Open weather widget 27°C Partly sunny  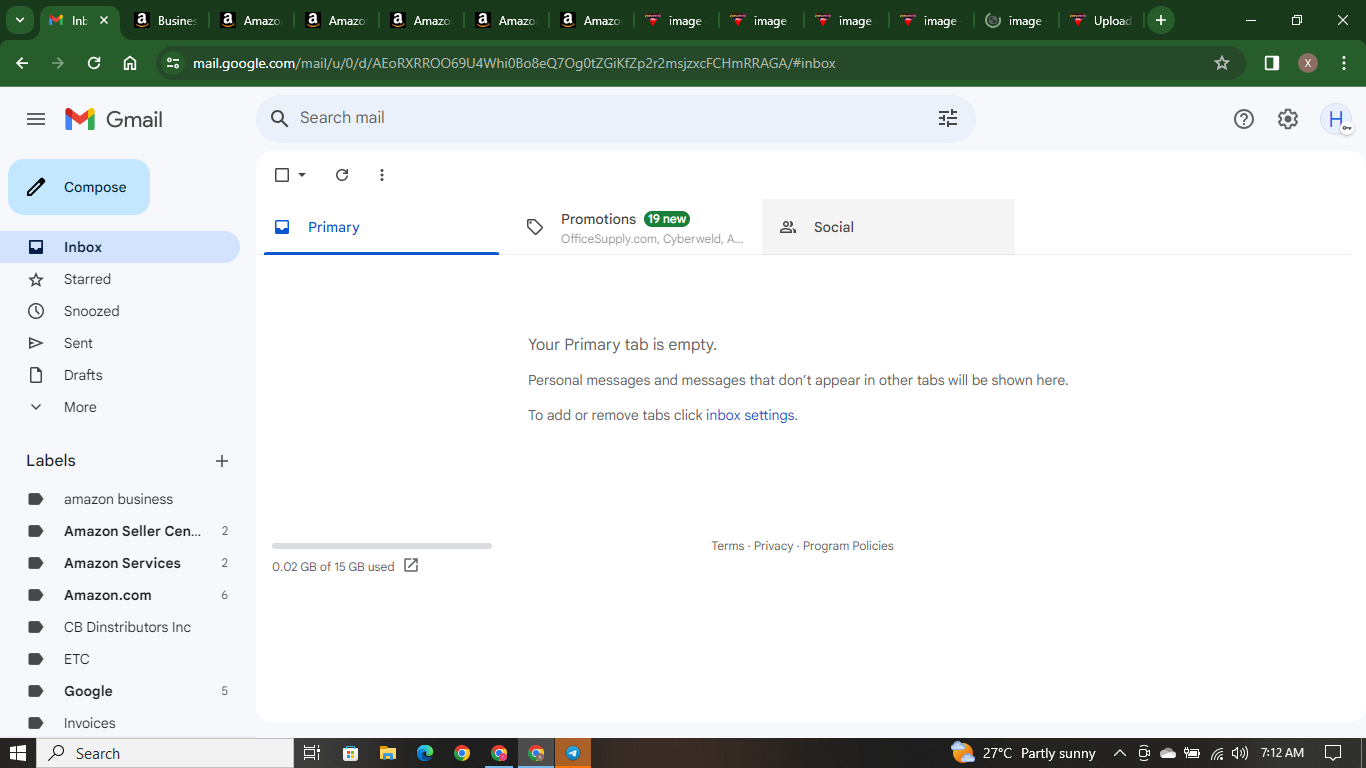(x=1023, y=753)
